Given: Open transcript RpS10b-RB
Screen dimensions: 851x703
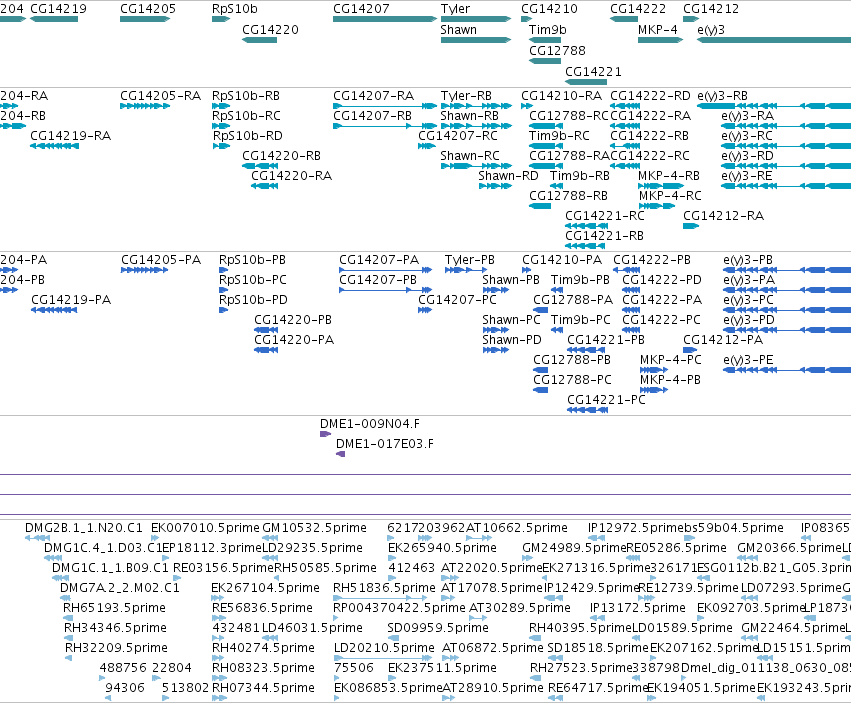Looking at the screenshot, I should coord(246,96).
